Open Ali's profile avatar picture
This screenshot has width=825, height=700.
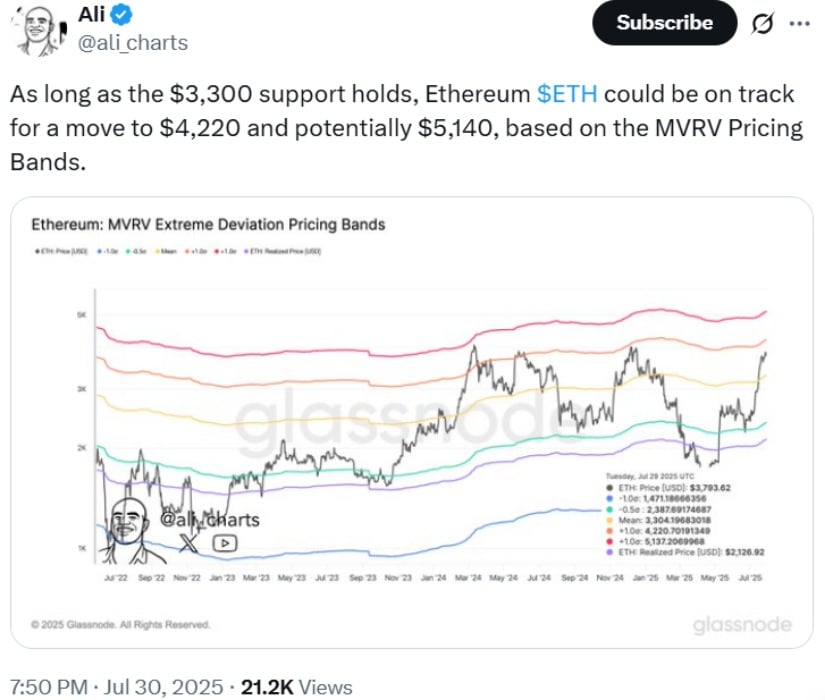(39, 30)
